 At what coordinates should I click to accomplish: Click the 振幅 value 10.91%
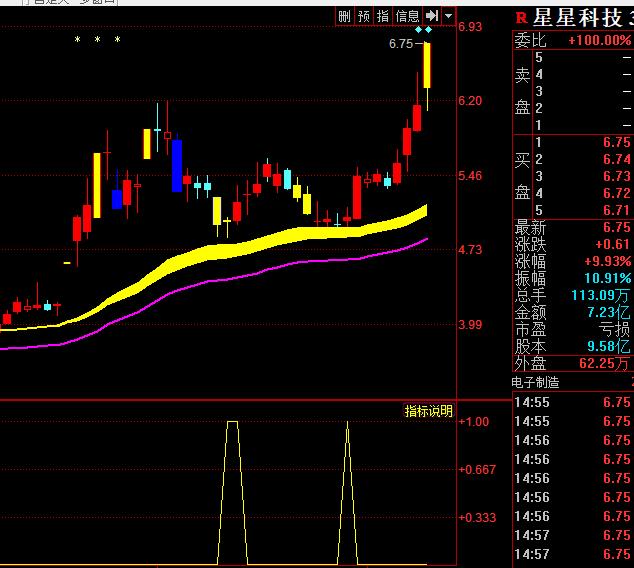(608, 278)
